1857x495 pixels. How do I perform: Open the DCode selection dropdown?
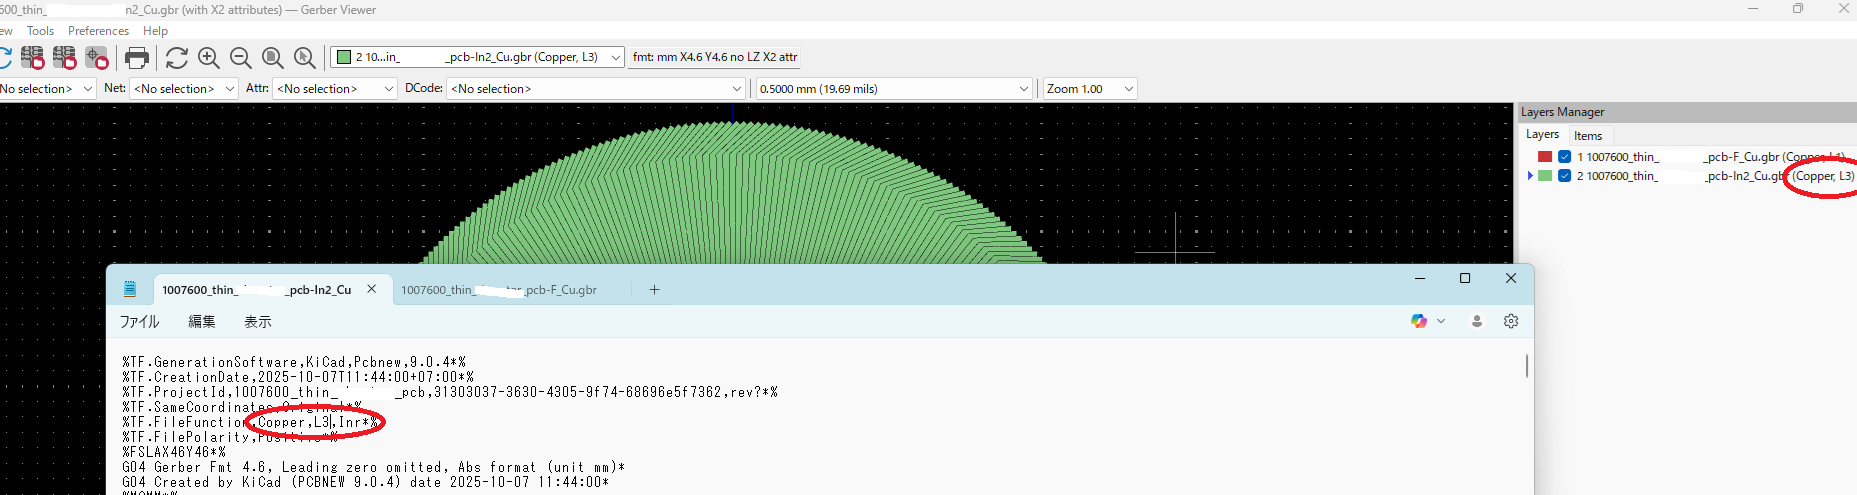597,88
